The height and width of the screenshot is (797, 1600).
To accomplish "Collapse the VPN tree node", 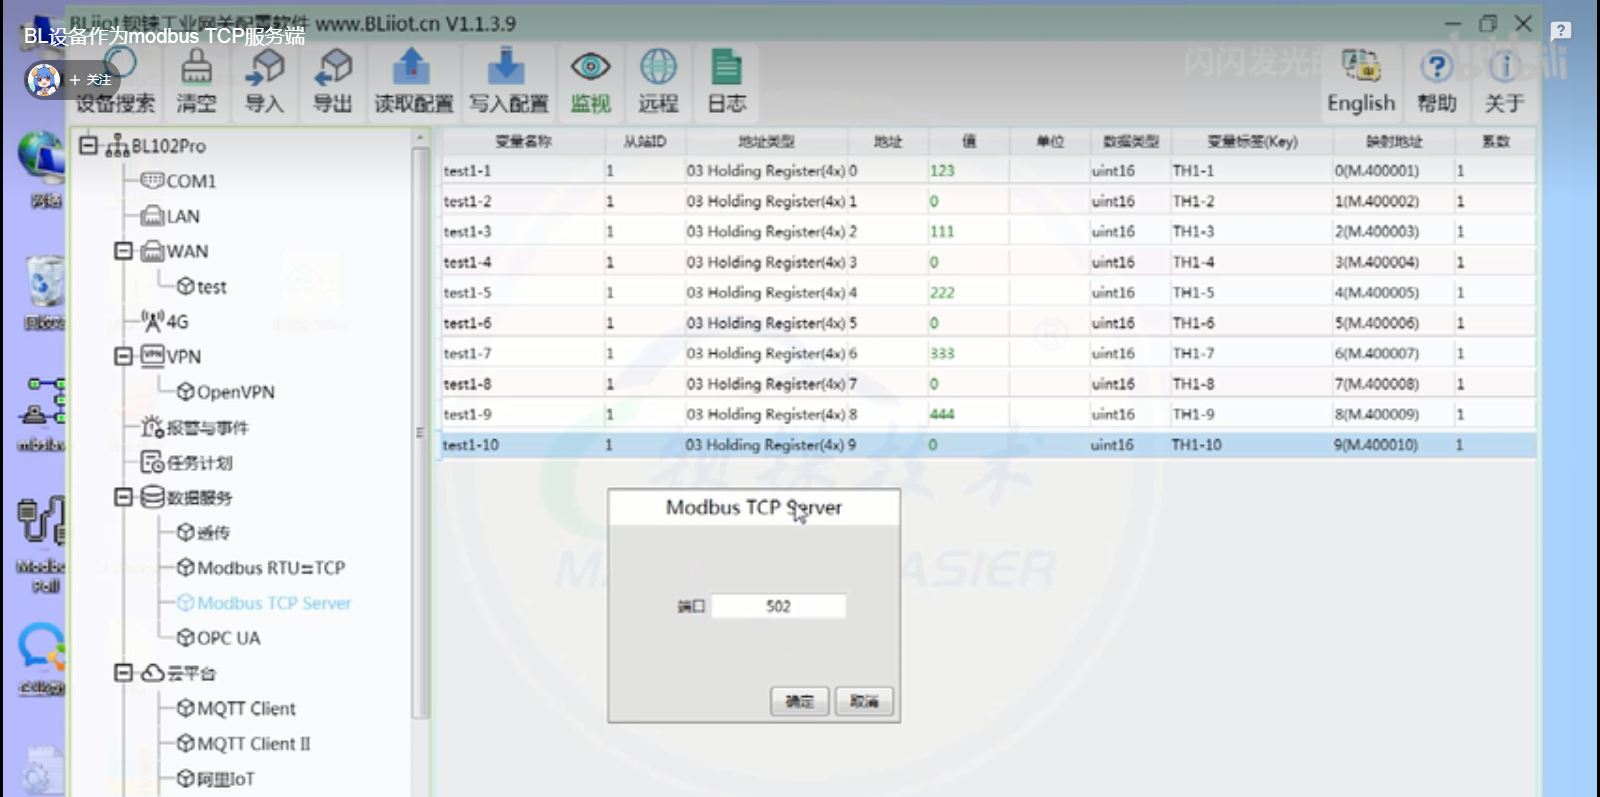I will 123,357.
